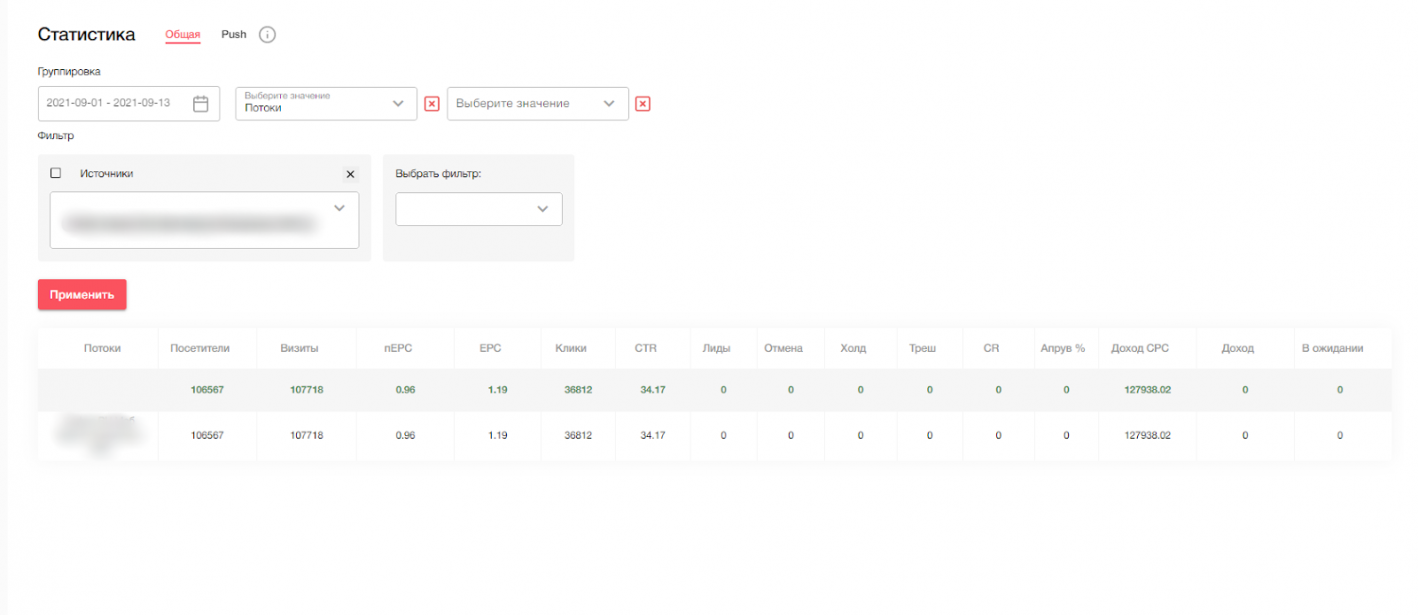Click the Лиды column header
Screen dimensions: 1418x615
click(717, 349)
